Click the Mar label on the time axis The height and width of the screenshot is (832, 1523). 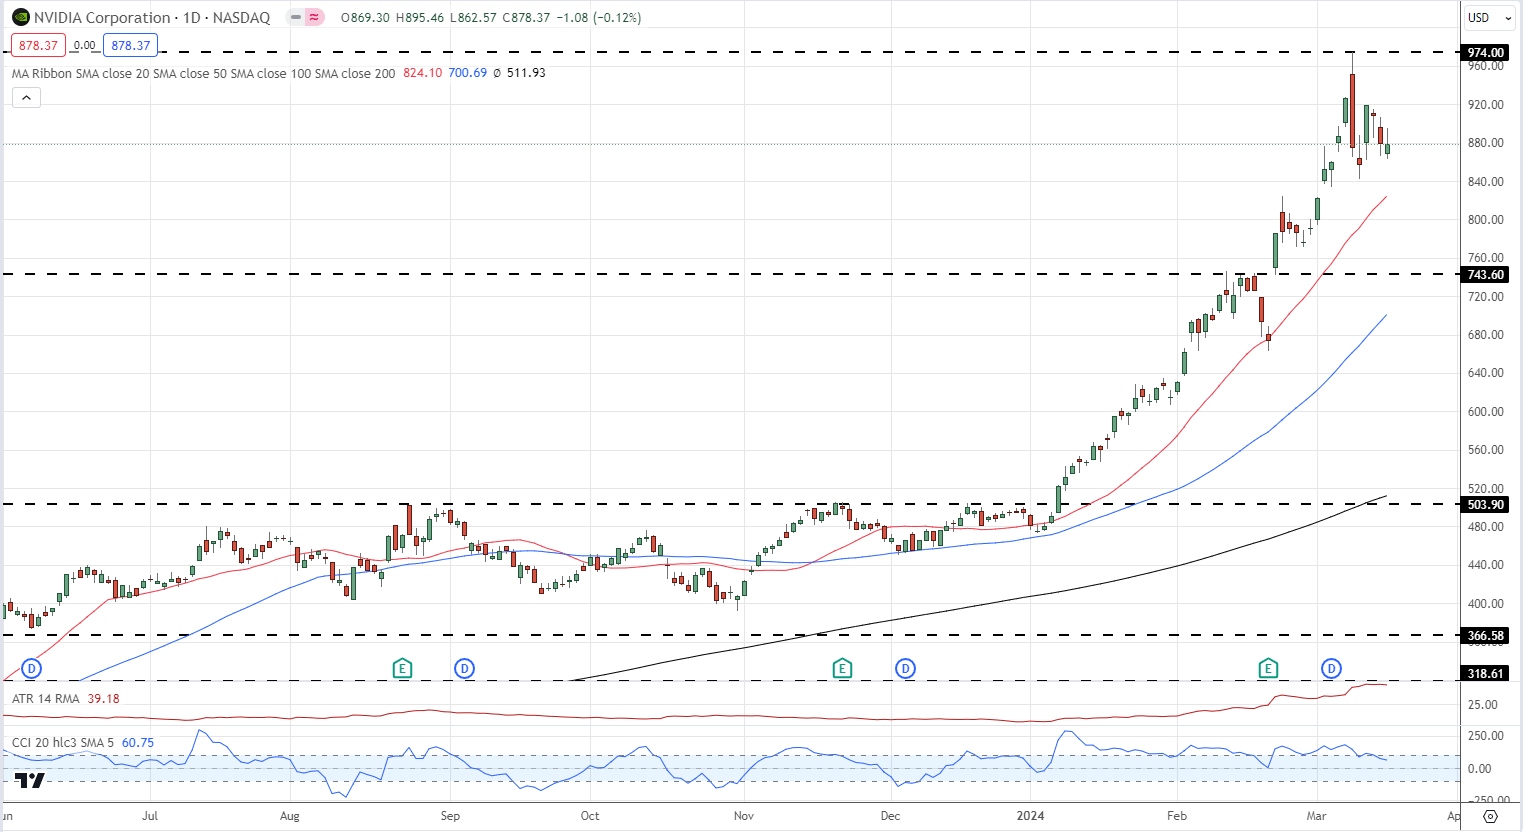click(1317, 816)
